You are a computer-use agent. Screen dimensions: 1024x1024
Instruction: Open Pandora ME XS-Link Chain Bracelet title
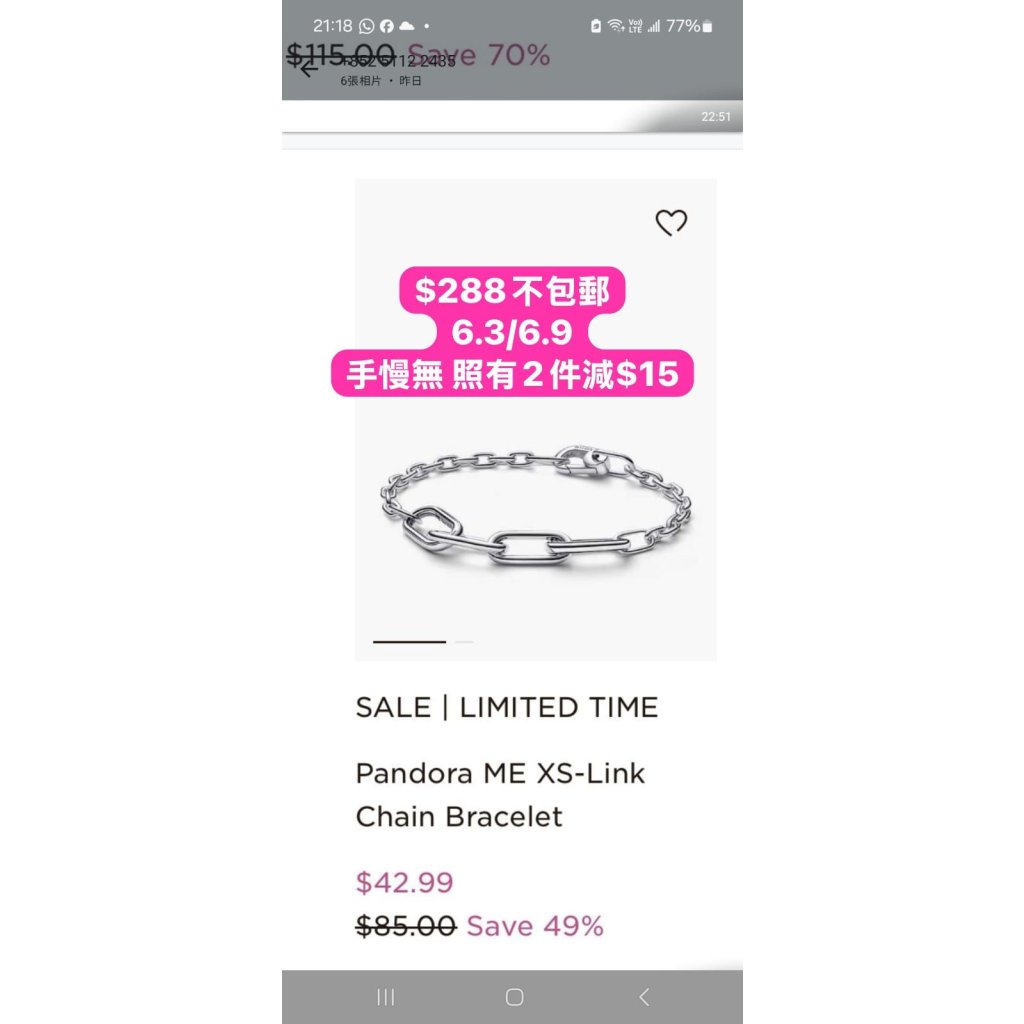[x=500, y=795]
